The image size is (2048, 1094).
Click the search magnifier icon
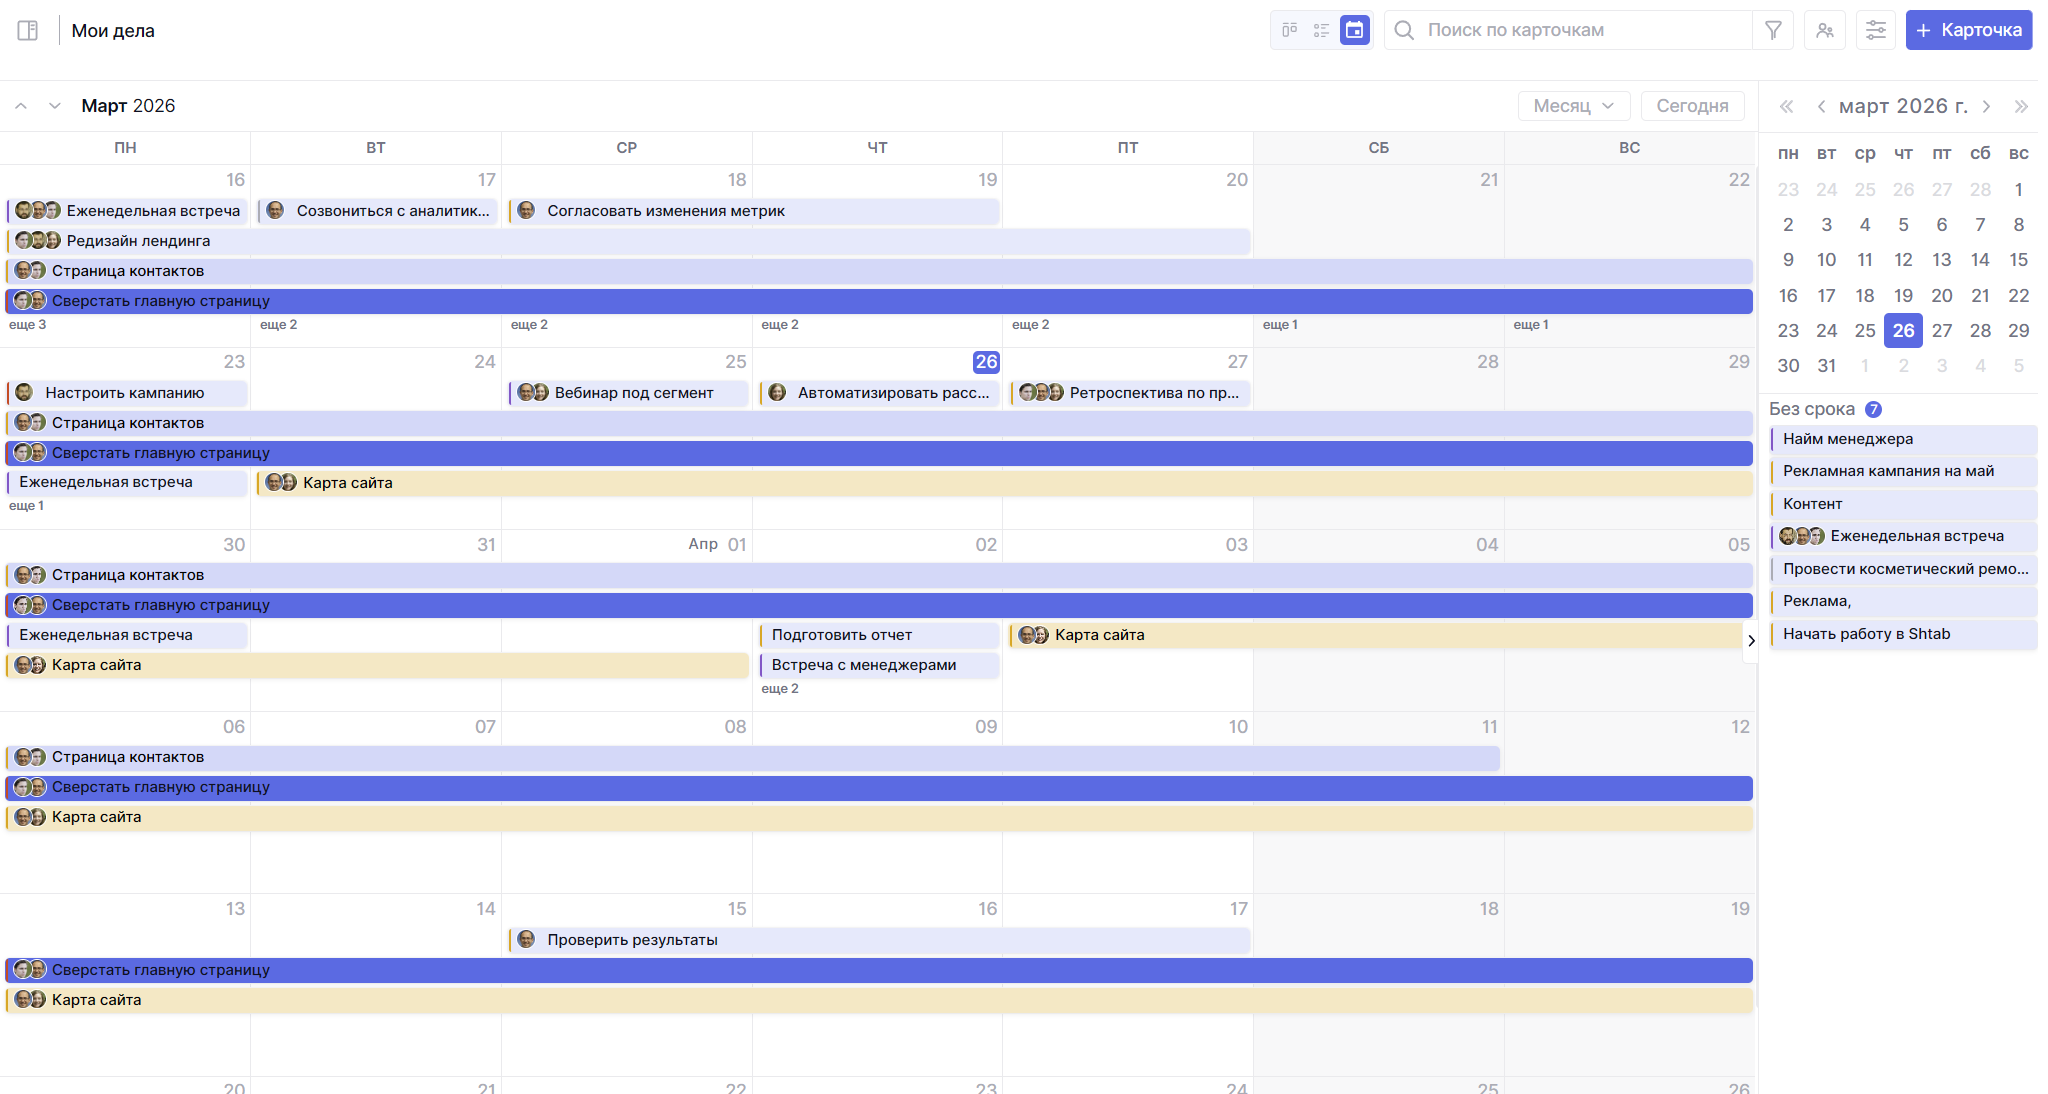tap(1404, 30)
